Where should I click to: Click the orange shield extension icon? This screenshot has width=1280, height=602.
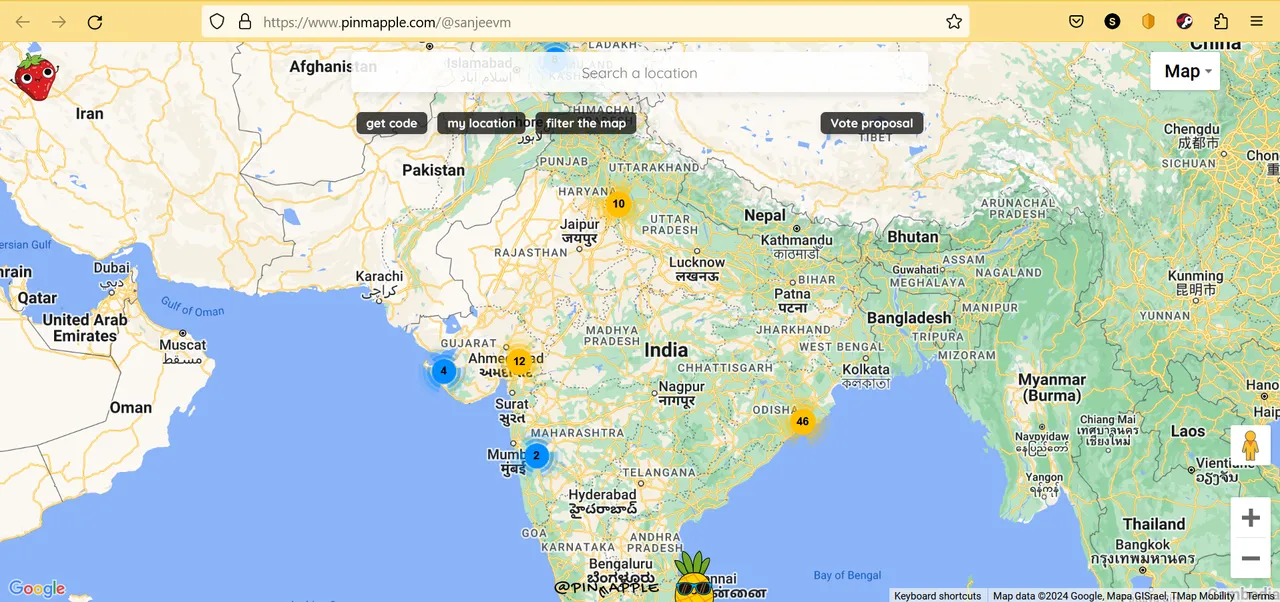click(1149, 21)
